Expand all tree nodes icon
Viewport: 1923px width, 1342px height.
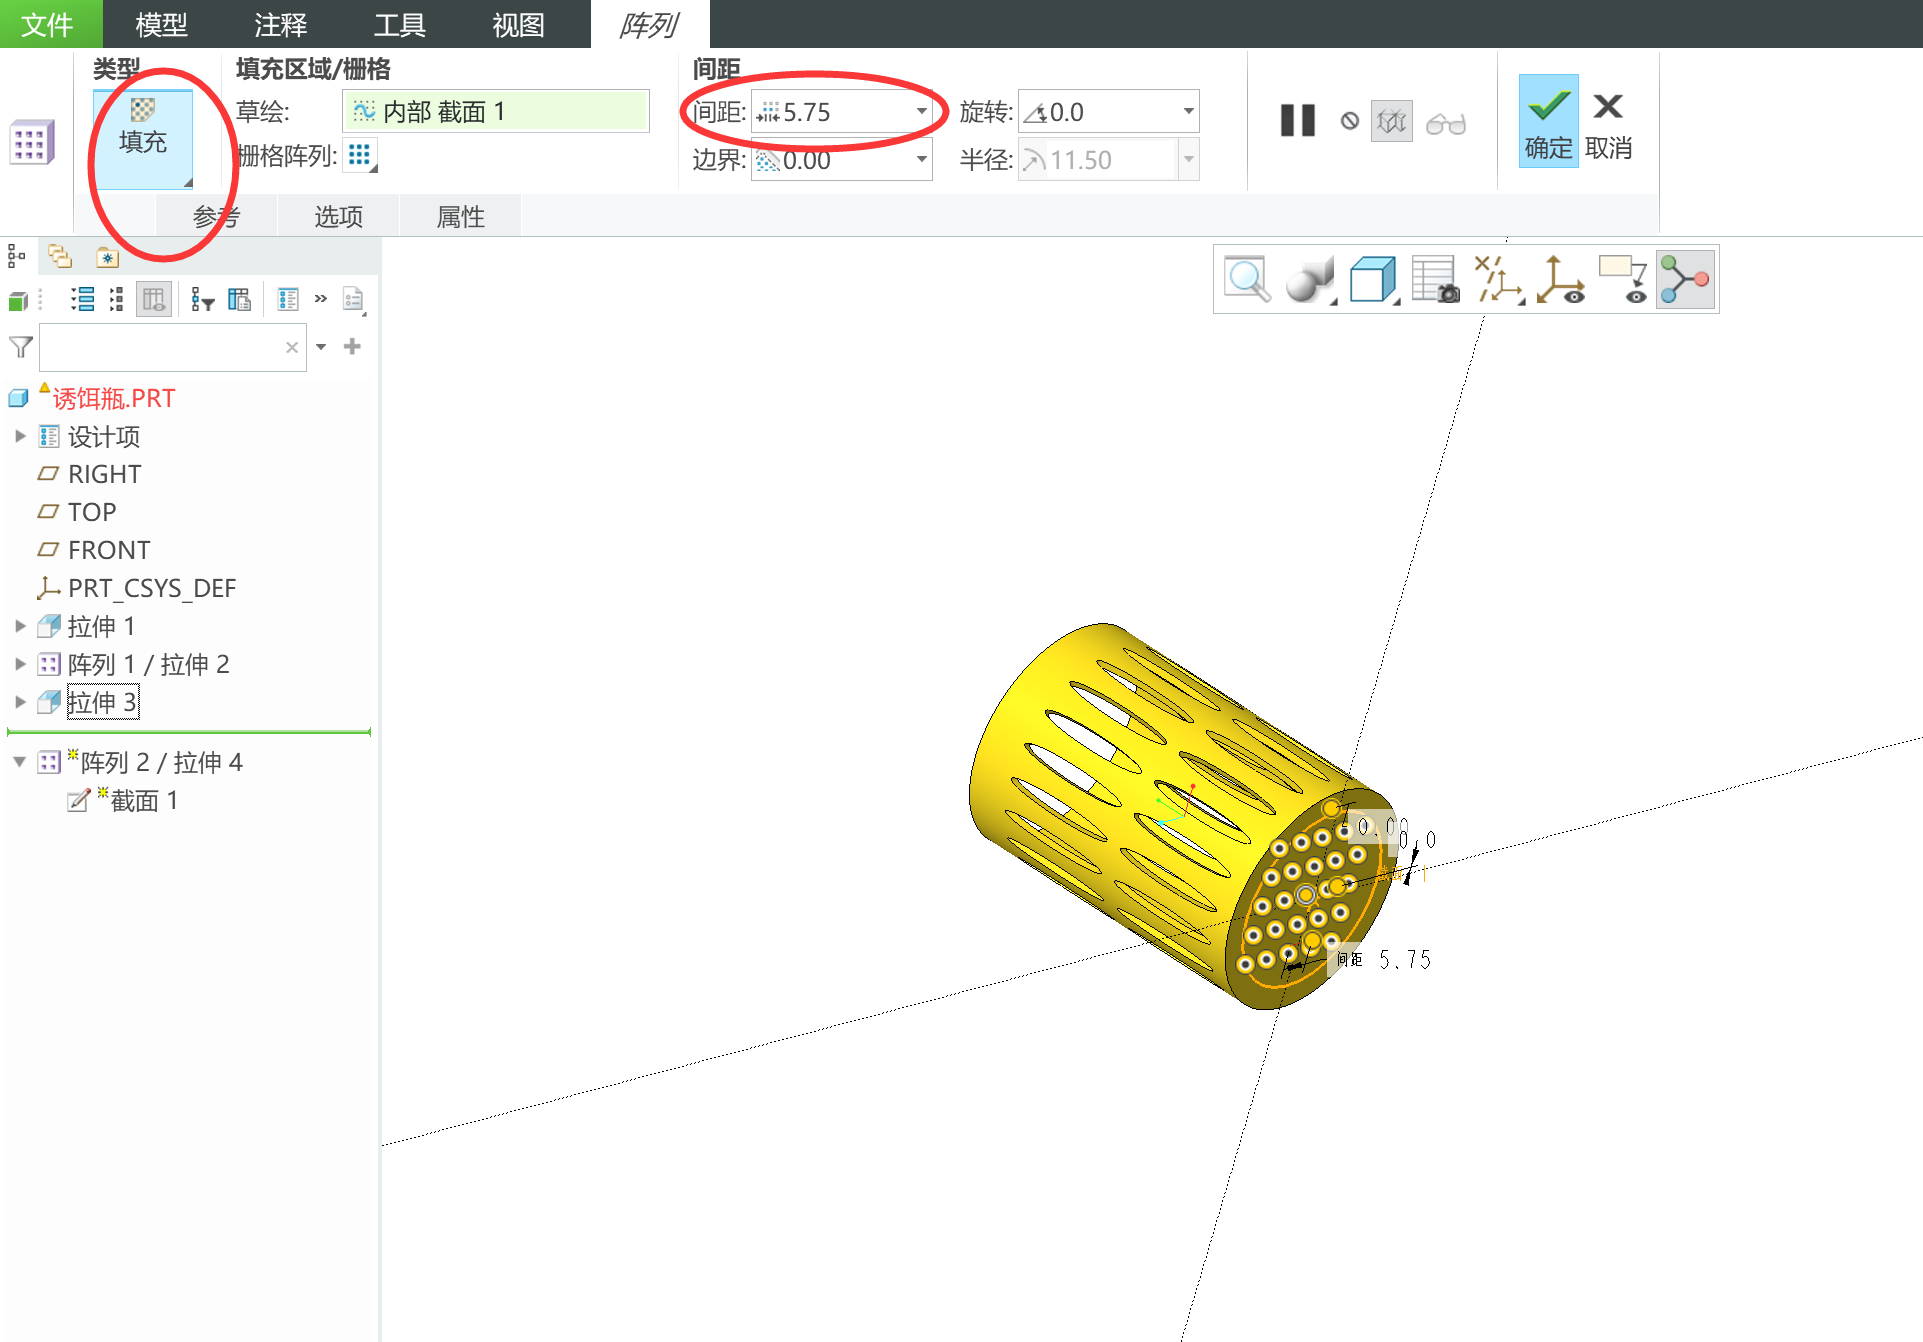82,299
